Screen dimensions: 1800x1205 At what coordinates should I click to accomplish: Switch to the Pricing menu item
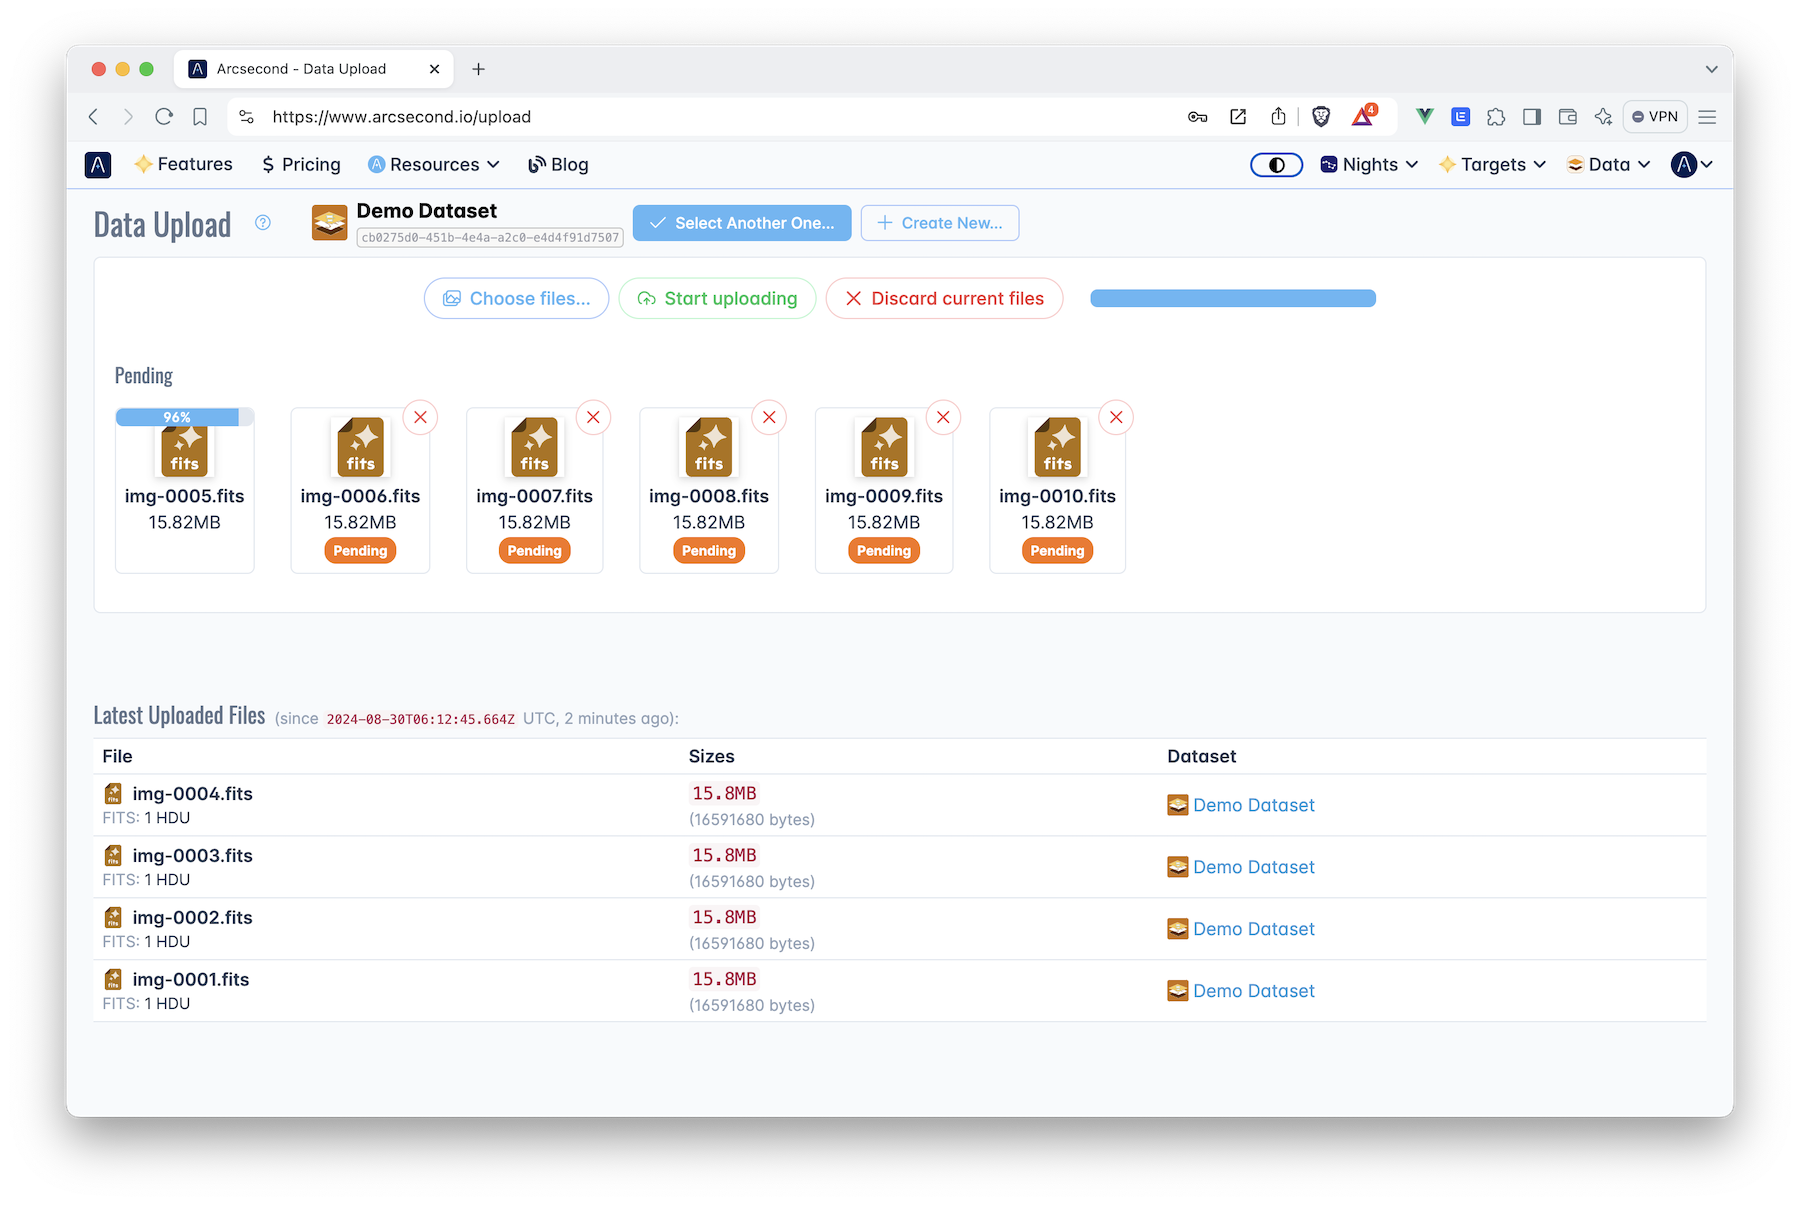click(300, 164)
